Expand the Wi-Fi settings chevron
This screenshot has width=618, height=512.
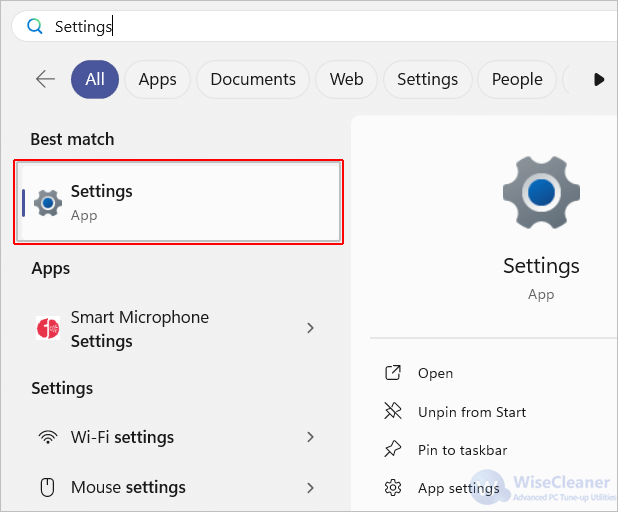(x=311, y=437)
